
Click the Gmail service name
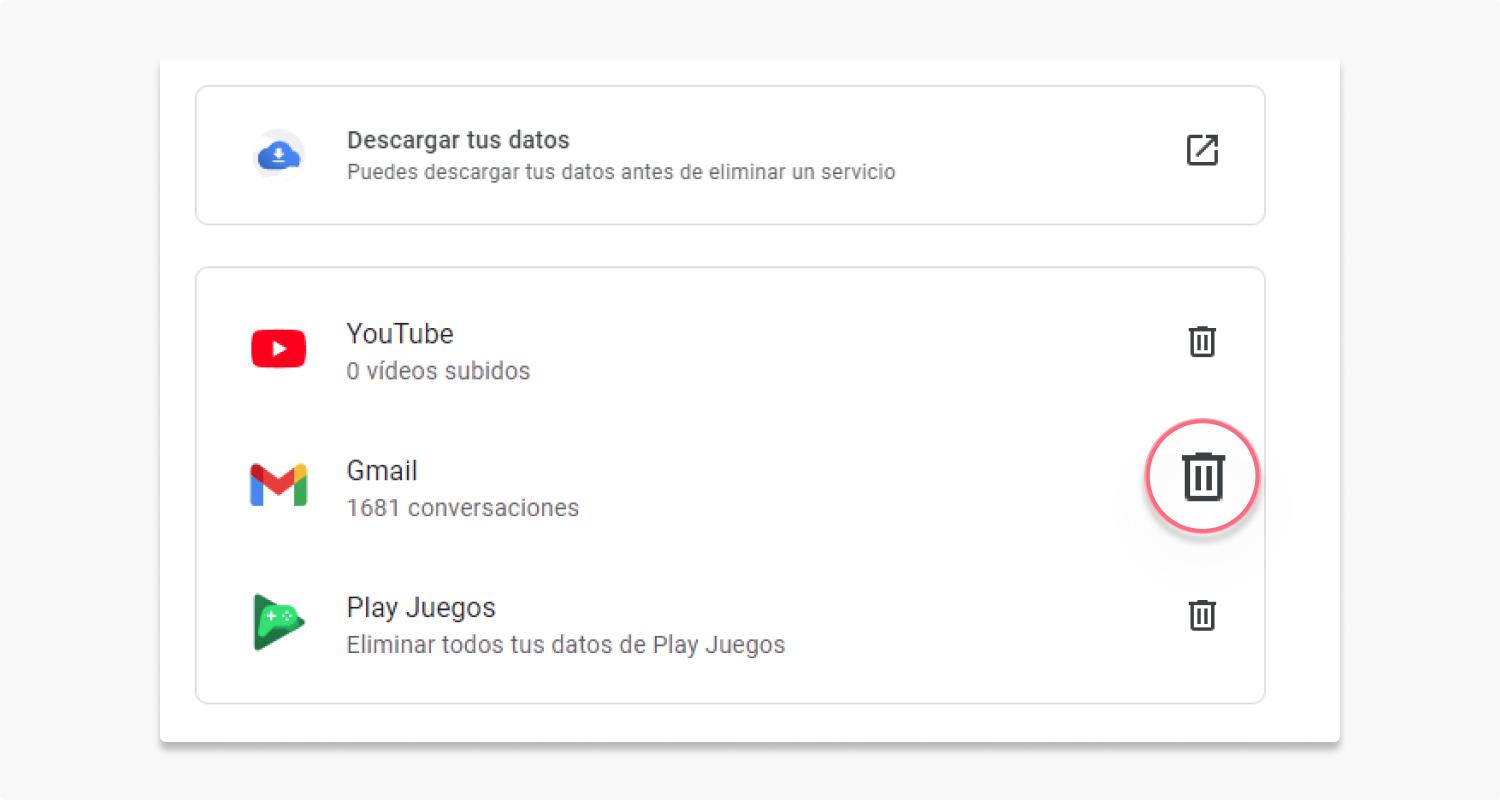click(382, 470)
